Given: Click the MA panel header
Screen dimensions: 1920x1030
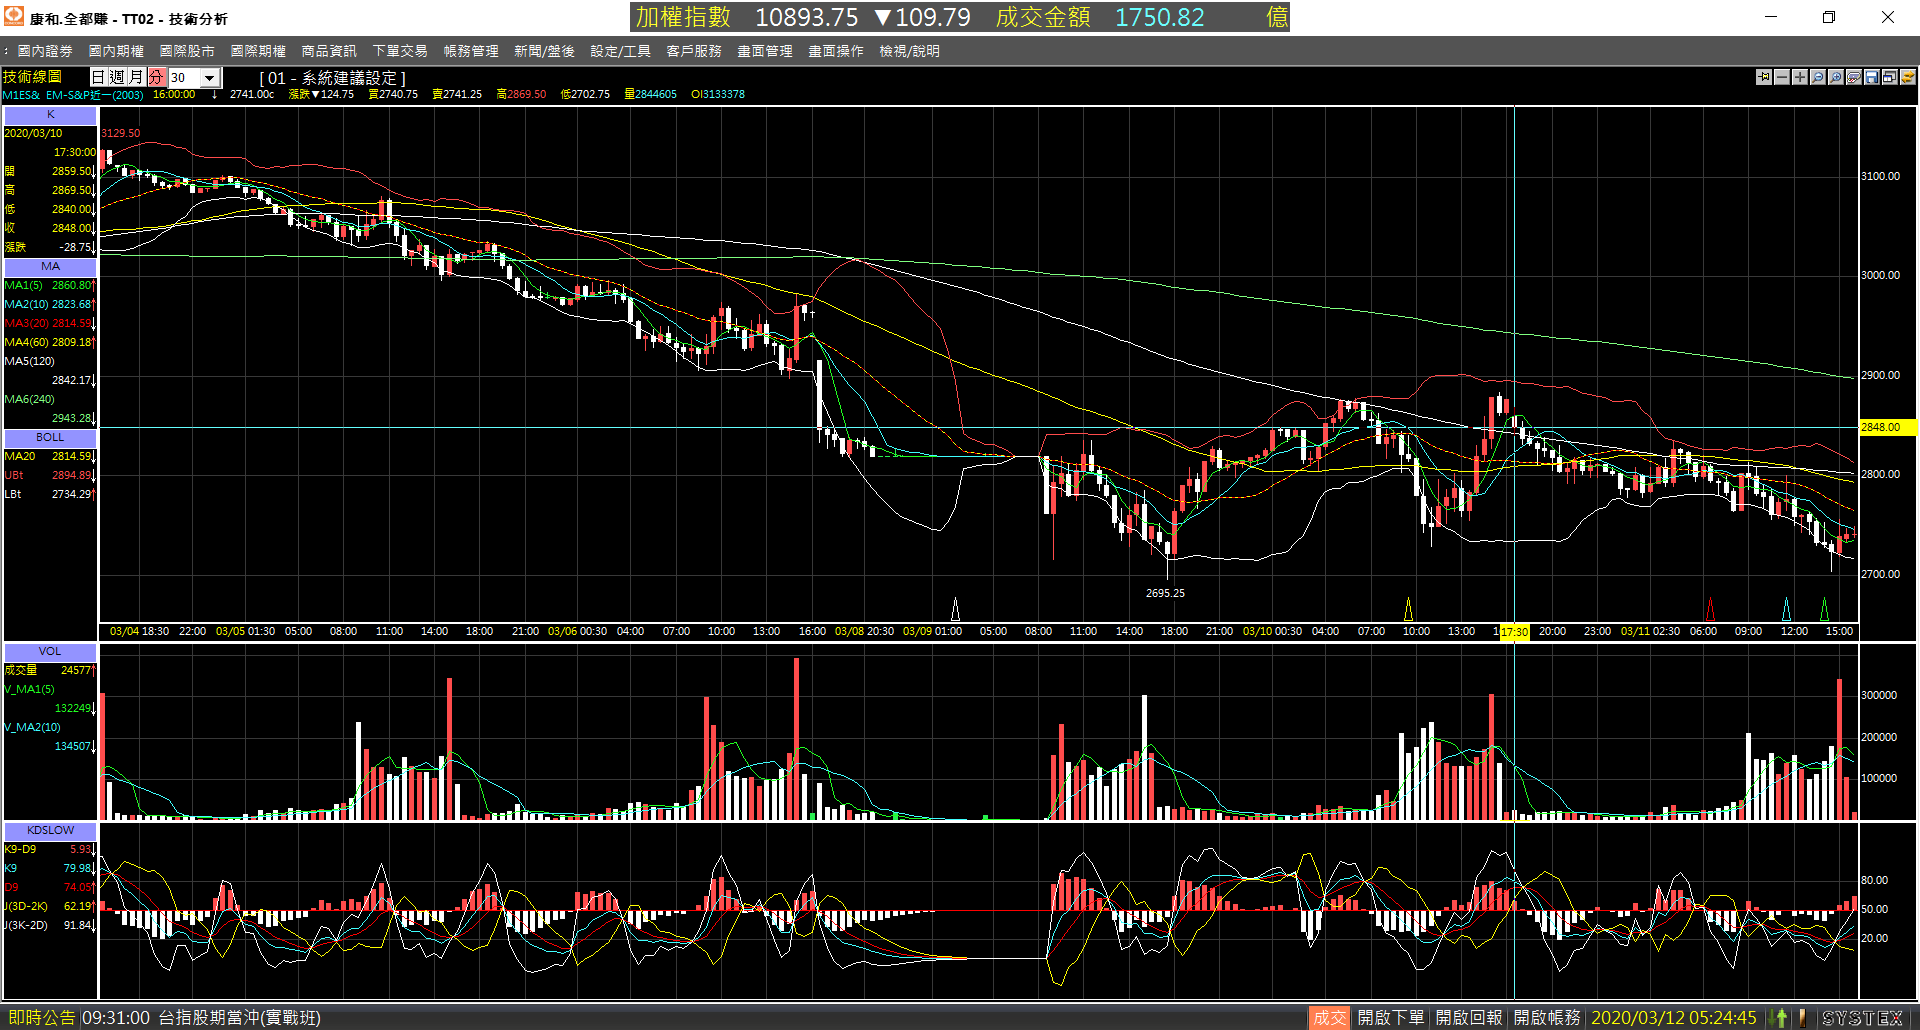Looking at the screenshot, I should tap(50, 267).
